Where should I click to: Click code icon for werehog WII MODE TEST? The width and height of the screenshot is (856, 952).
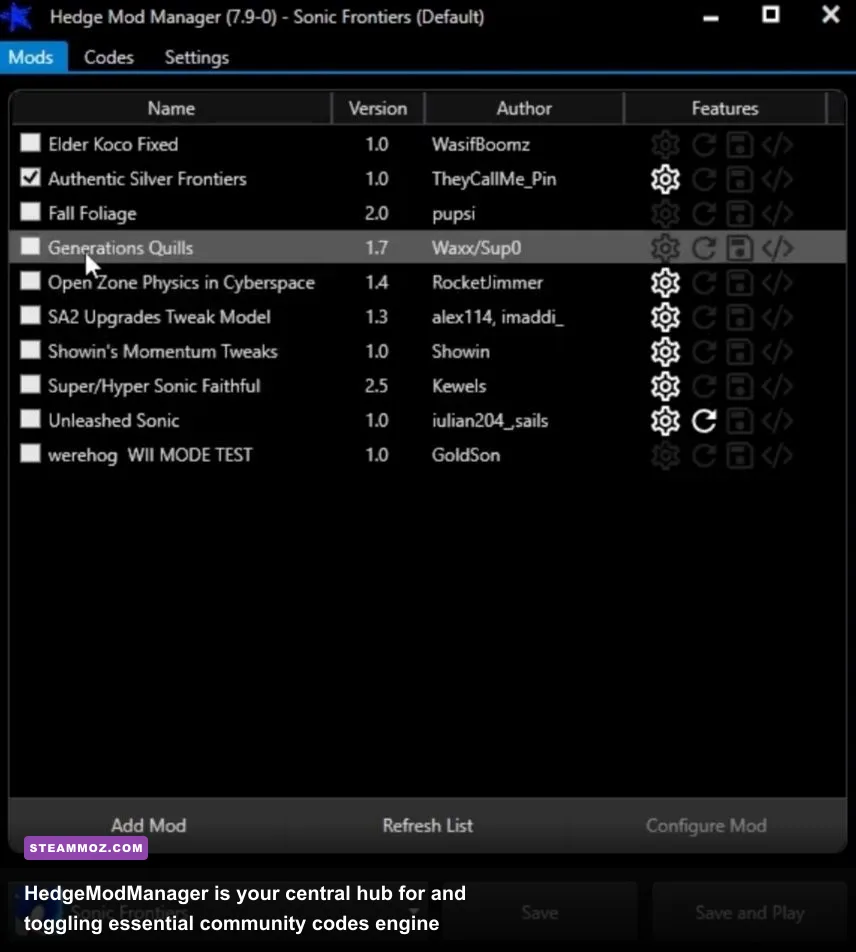[778, 455]
